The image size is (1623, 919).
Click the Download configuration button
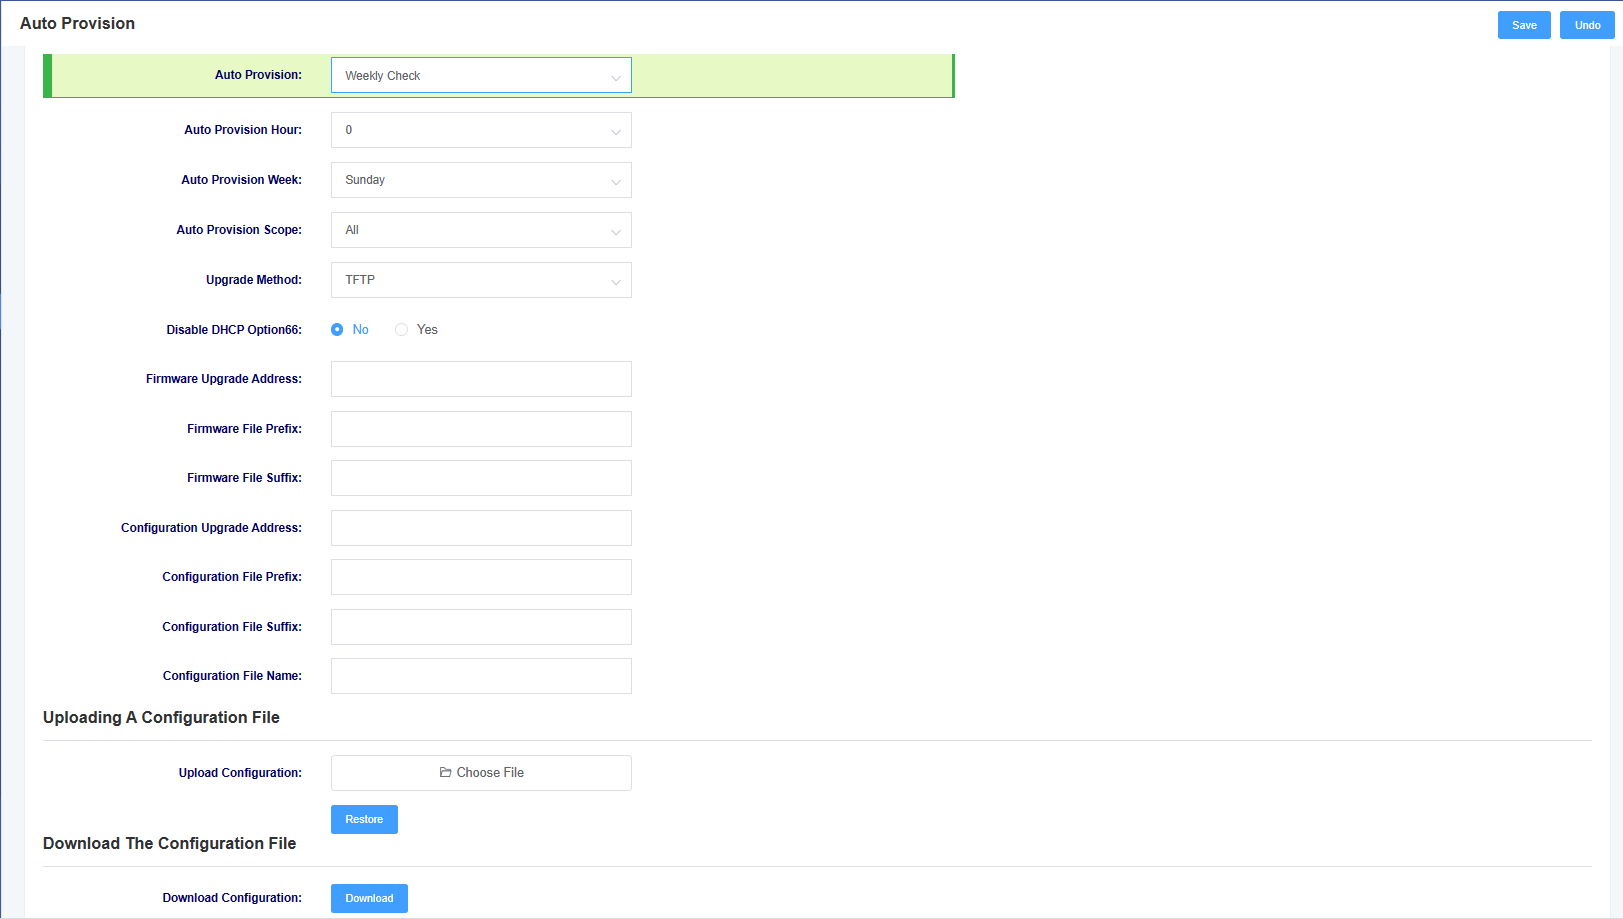369,898
